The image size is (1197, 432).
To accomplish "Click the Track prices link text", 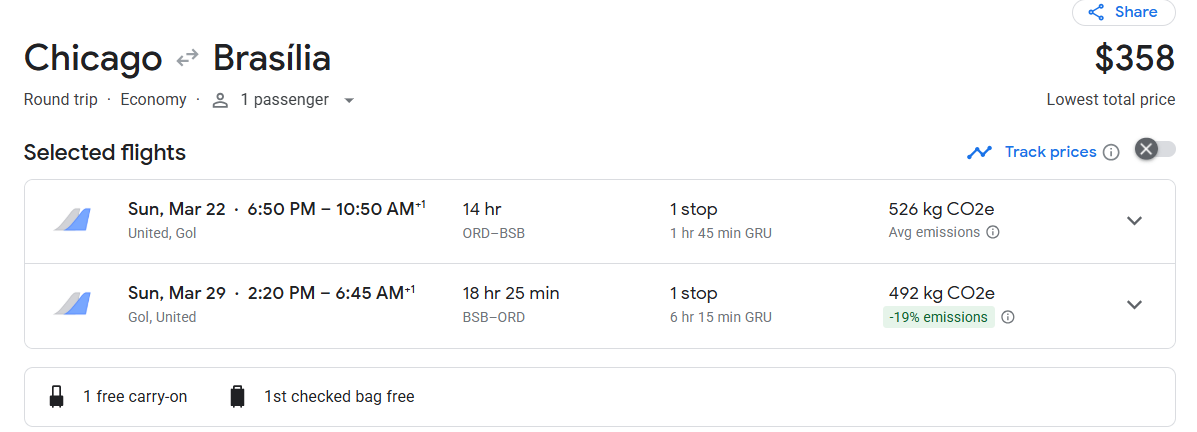I will (x=1050, y=152).
